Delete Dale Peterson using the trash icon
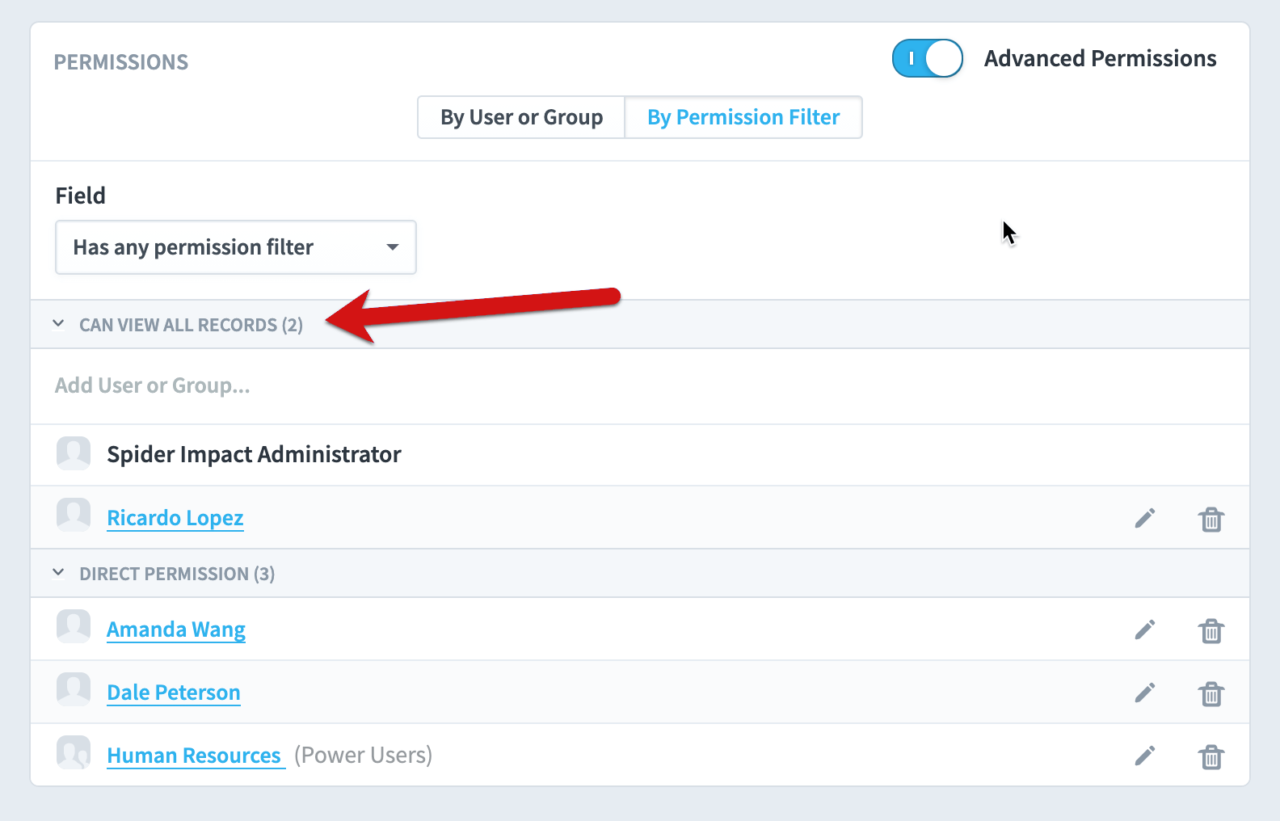Viewport: 1280px width, 821px height. click(x=1211, y=692)
